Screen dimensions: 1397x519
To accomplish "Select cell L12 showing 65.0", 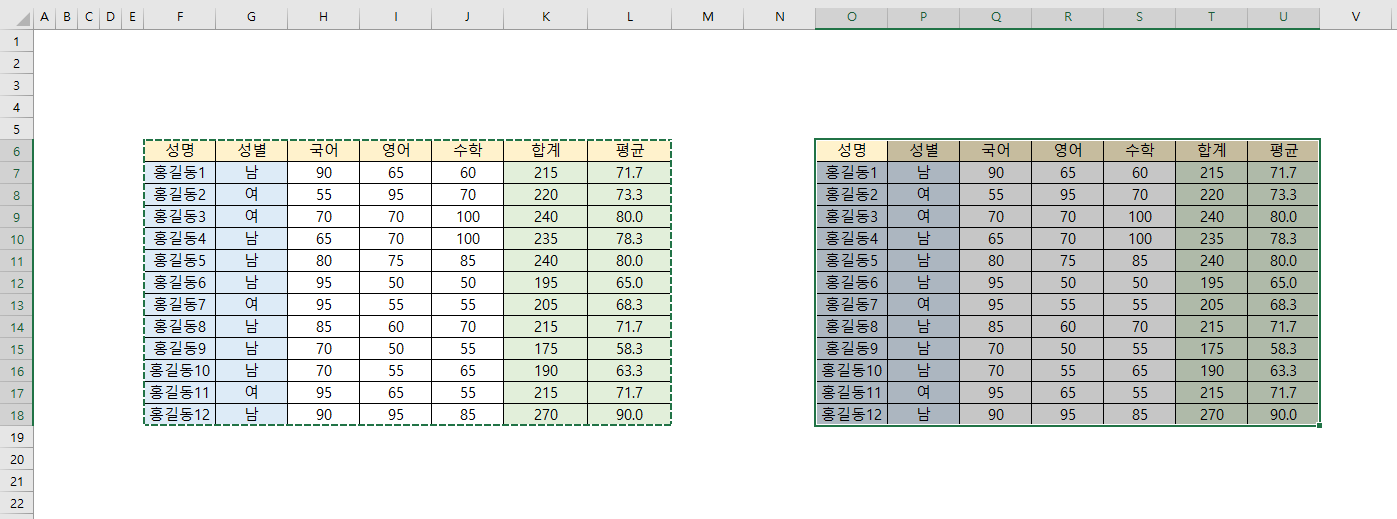I will [630, 282].
